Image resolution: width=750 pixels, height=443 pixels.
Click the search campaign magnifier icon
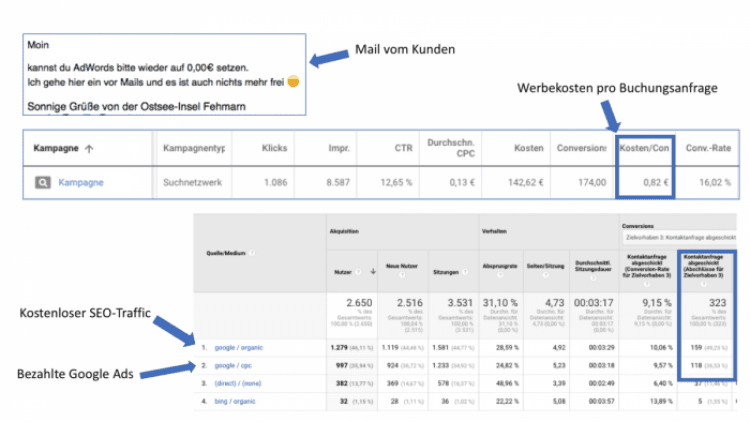click(x=43, y=182)
